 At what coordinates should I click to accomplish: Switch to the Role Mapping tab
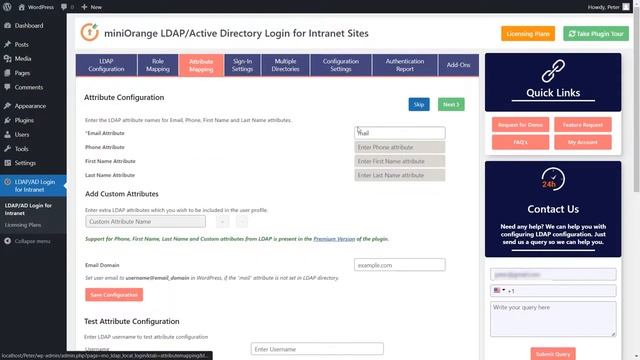(x=158, y=65)
